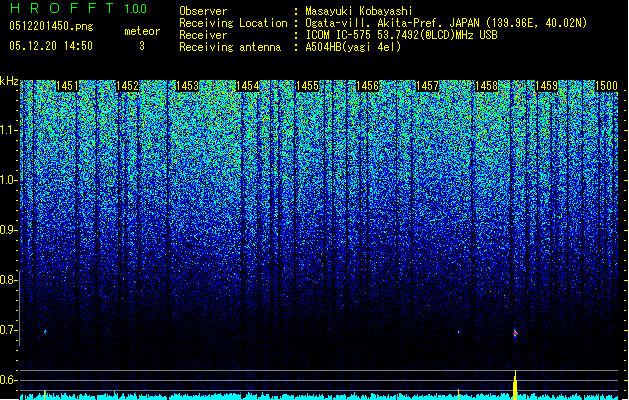Click the 1457 time marker
This screenshot has height=400, width=629.
pos(428,86)
